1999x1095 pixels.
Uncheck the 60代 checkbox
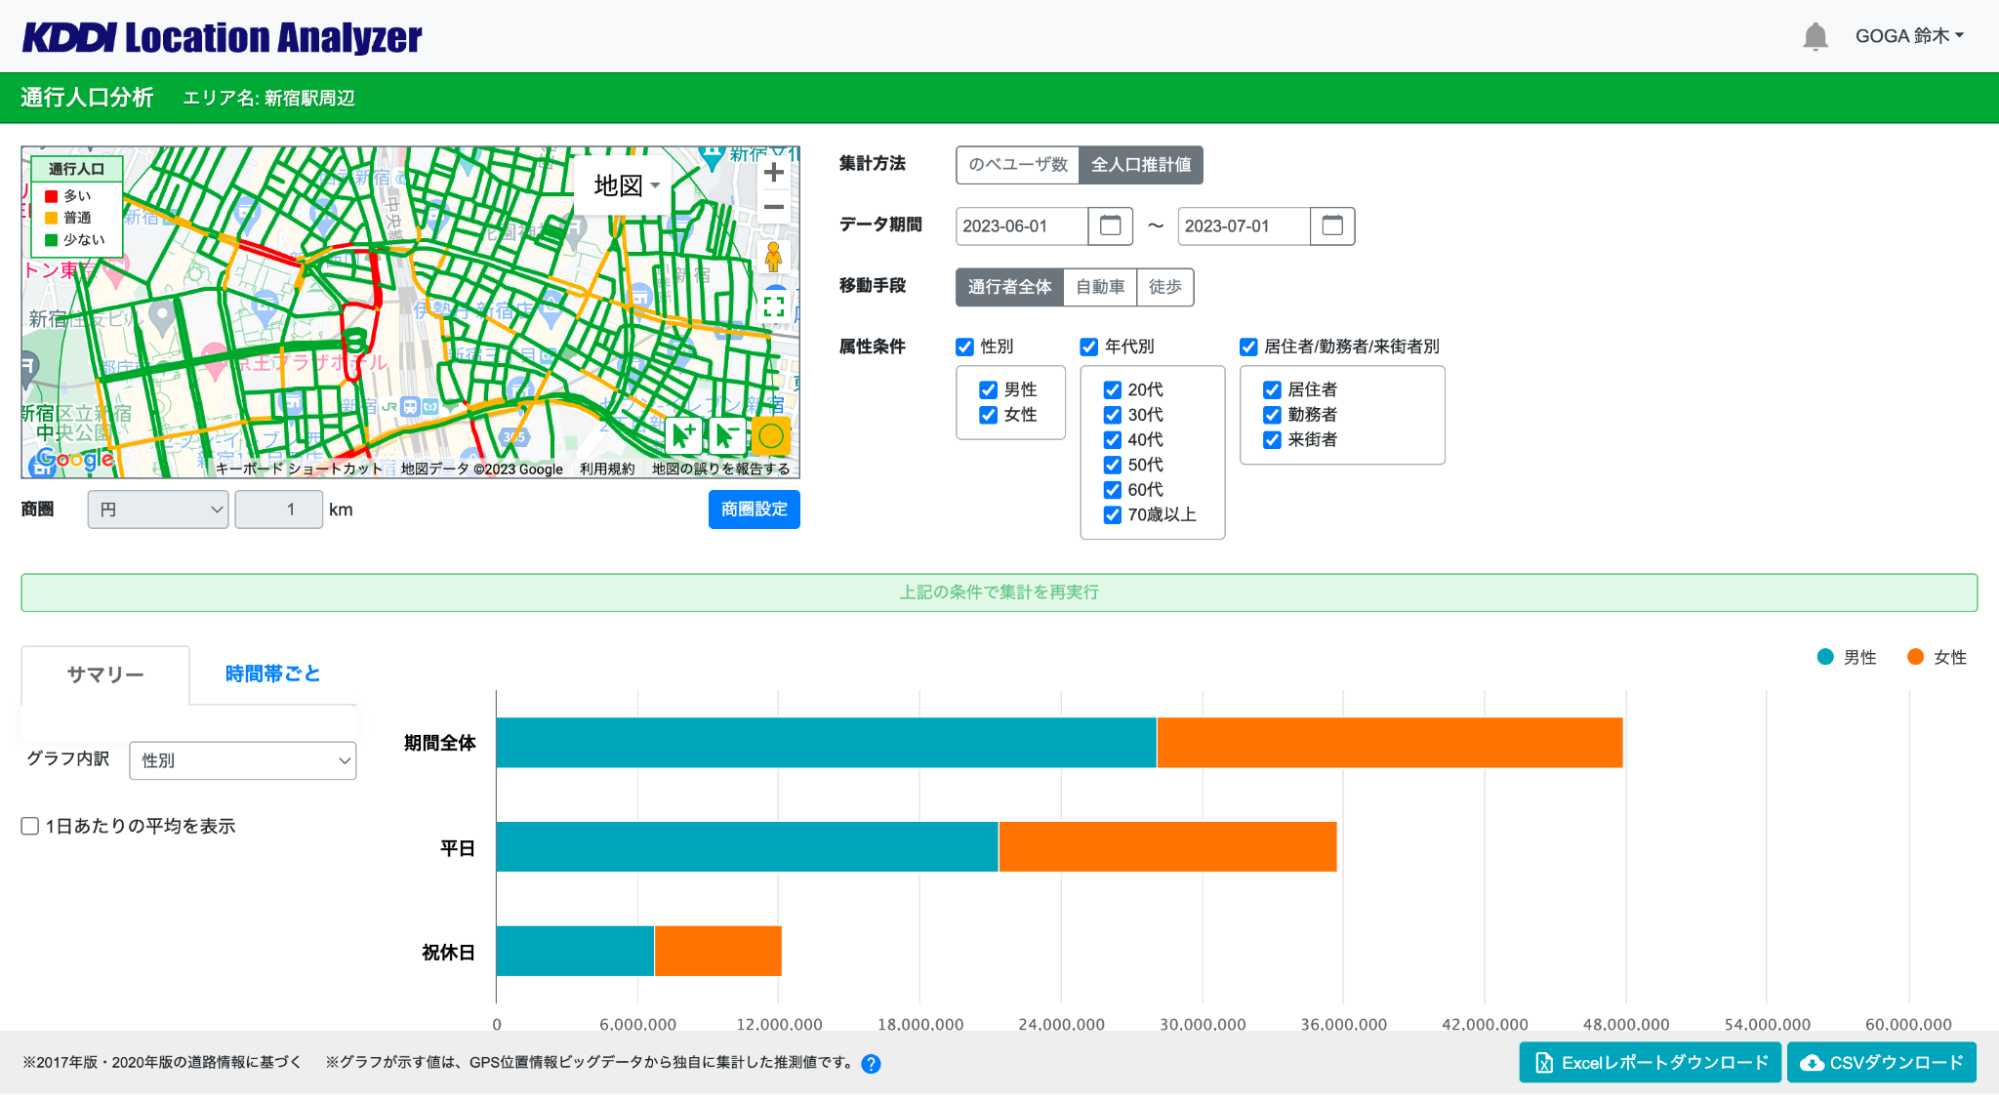point(1112,490)
